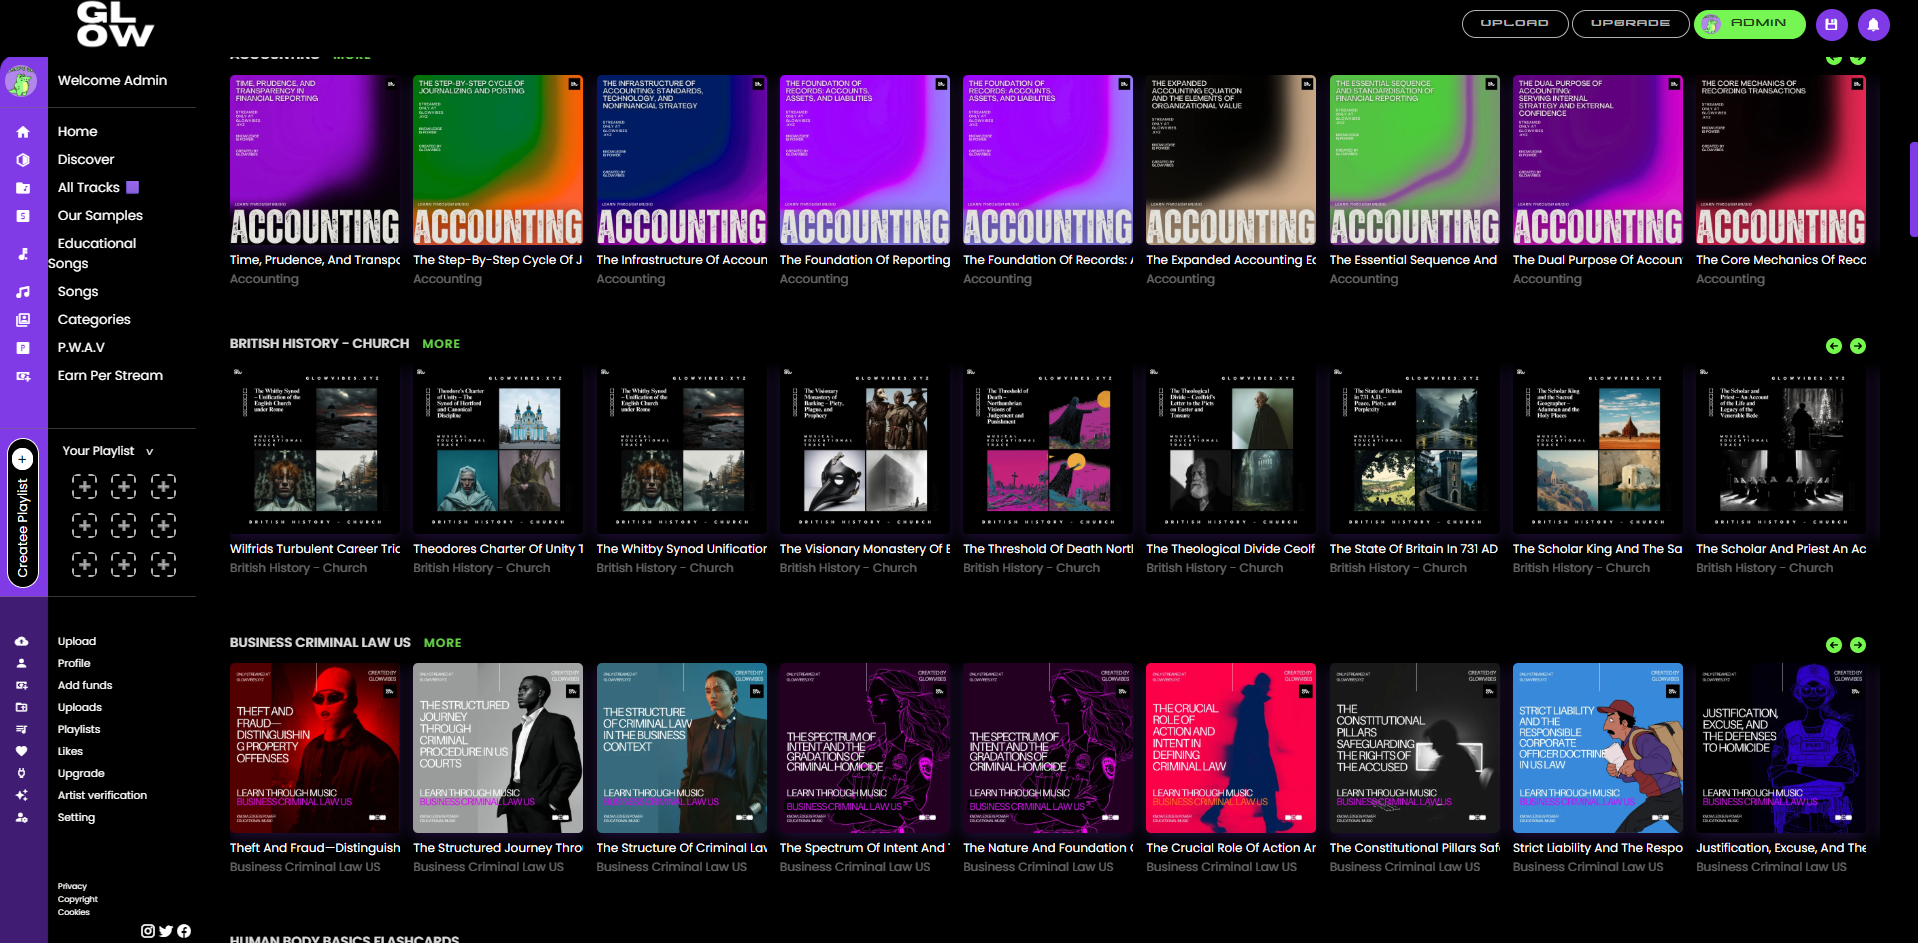Image resolution: width=1918 pixels, height=943 pixels.
Task: Click the title "The Infrastructure Of Accoun"
Action: click(682, 260)
